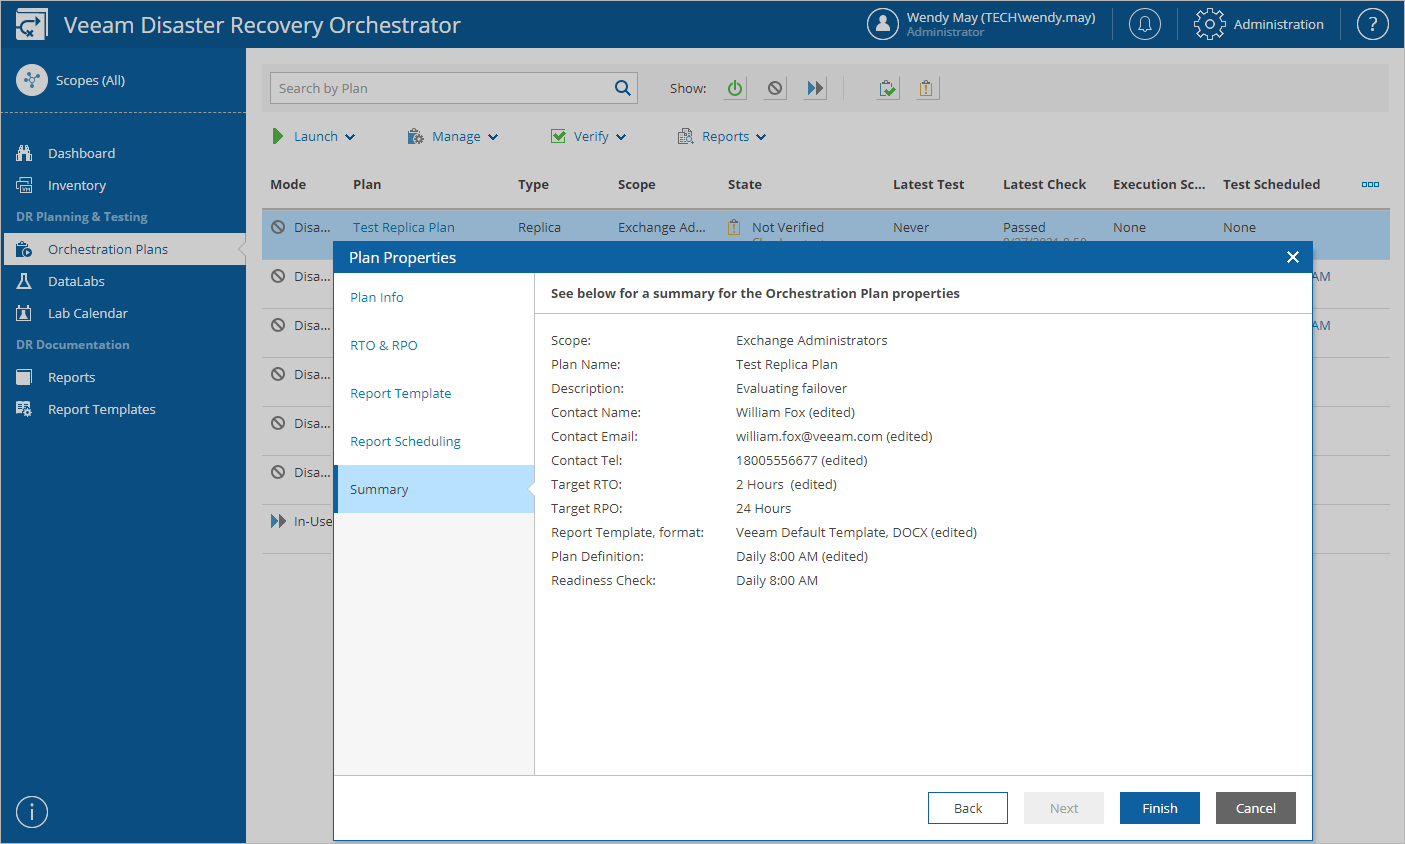
Task: Click 'Exchange Administrators' scope value
Action: coord(812,340)
